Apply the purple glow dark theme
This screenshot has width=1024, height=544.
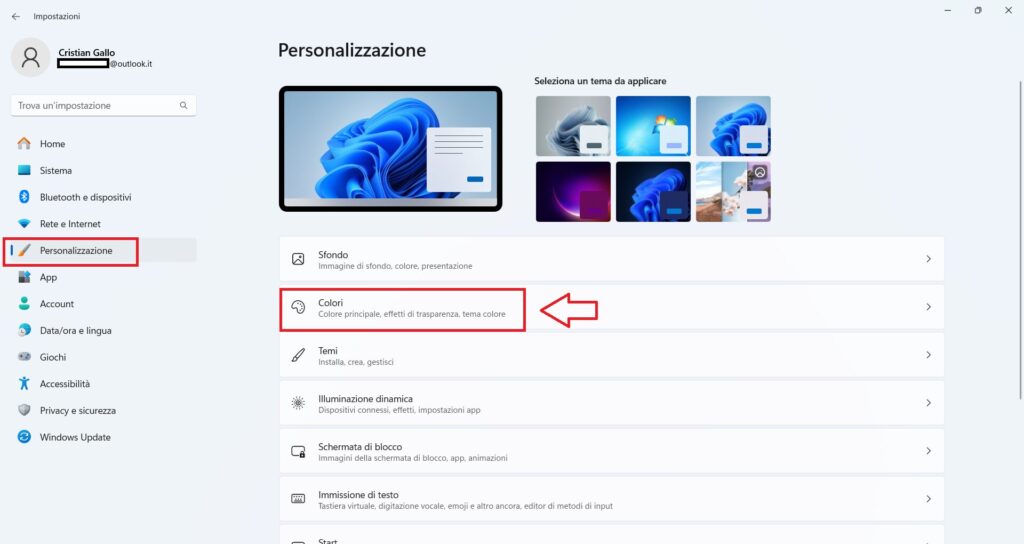tap(573, 192)
